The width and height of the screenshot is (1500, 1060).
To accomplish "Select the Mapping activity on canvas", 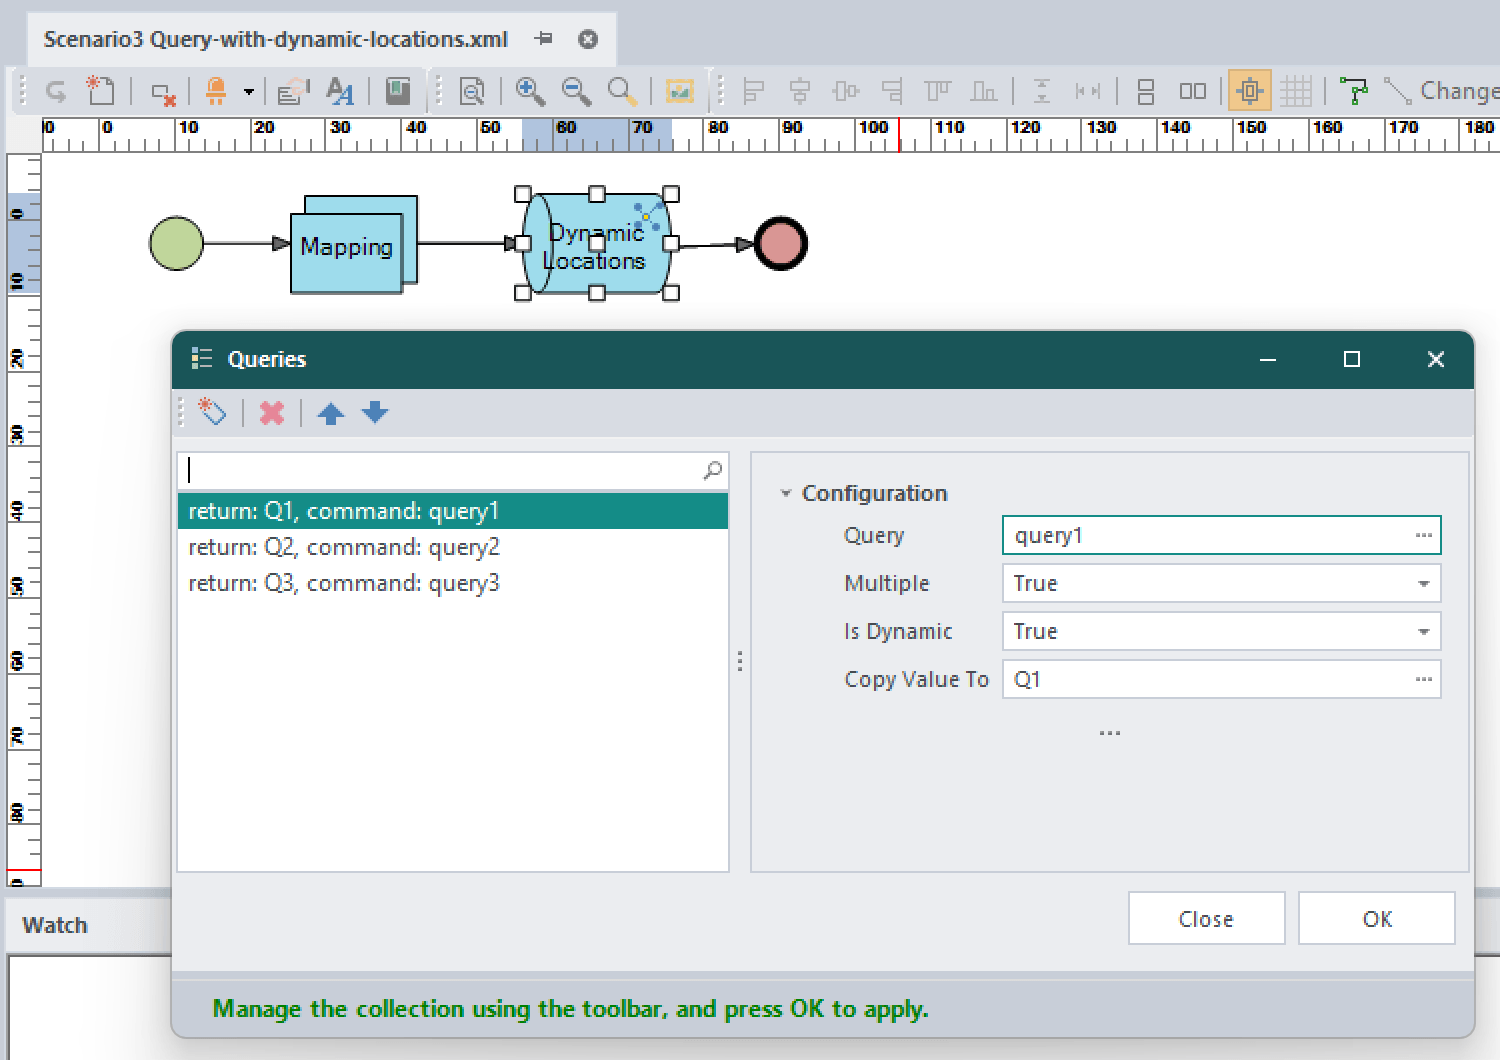I will point(354,245).
